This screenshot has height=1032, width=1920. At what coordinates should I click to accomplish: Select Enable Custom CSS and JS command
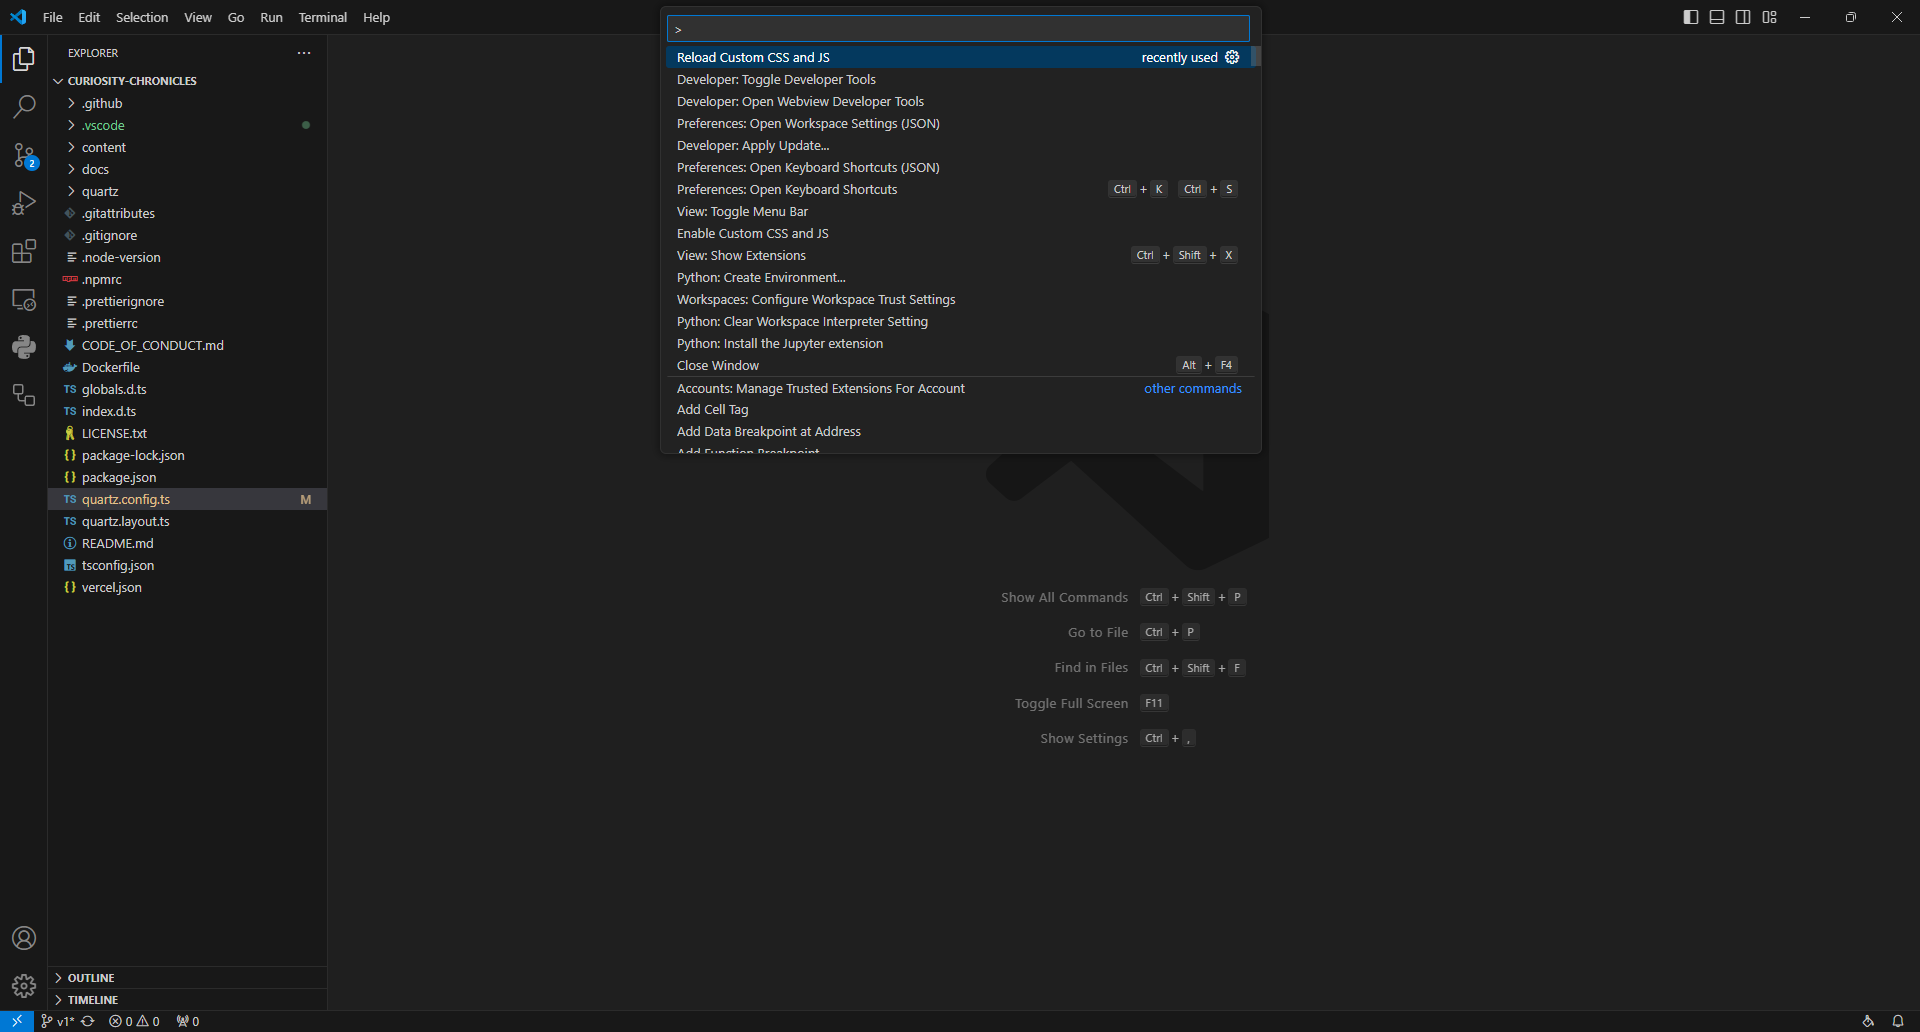(958, 233)
